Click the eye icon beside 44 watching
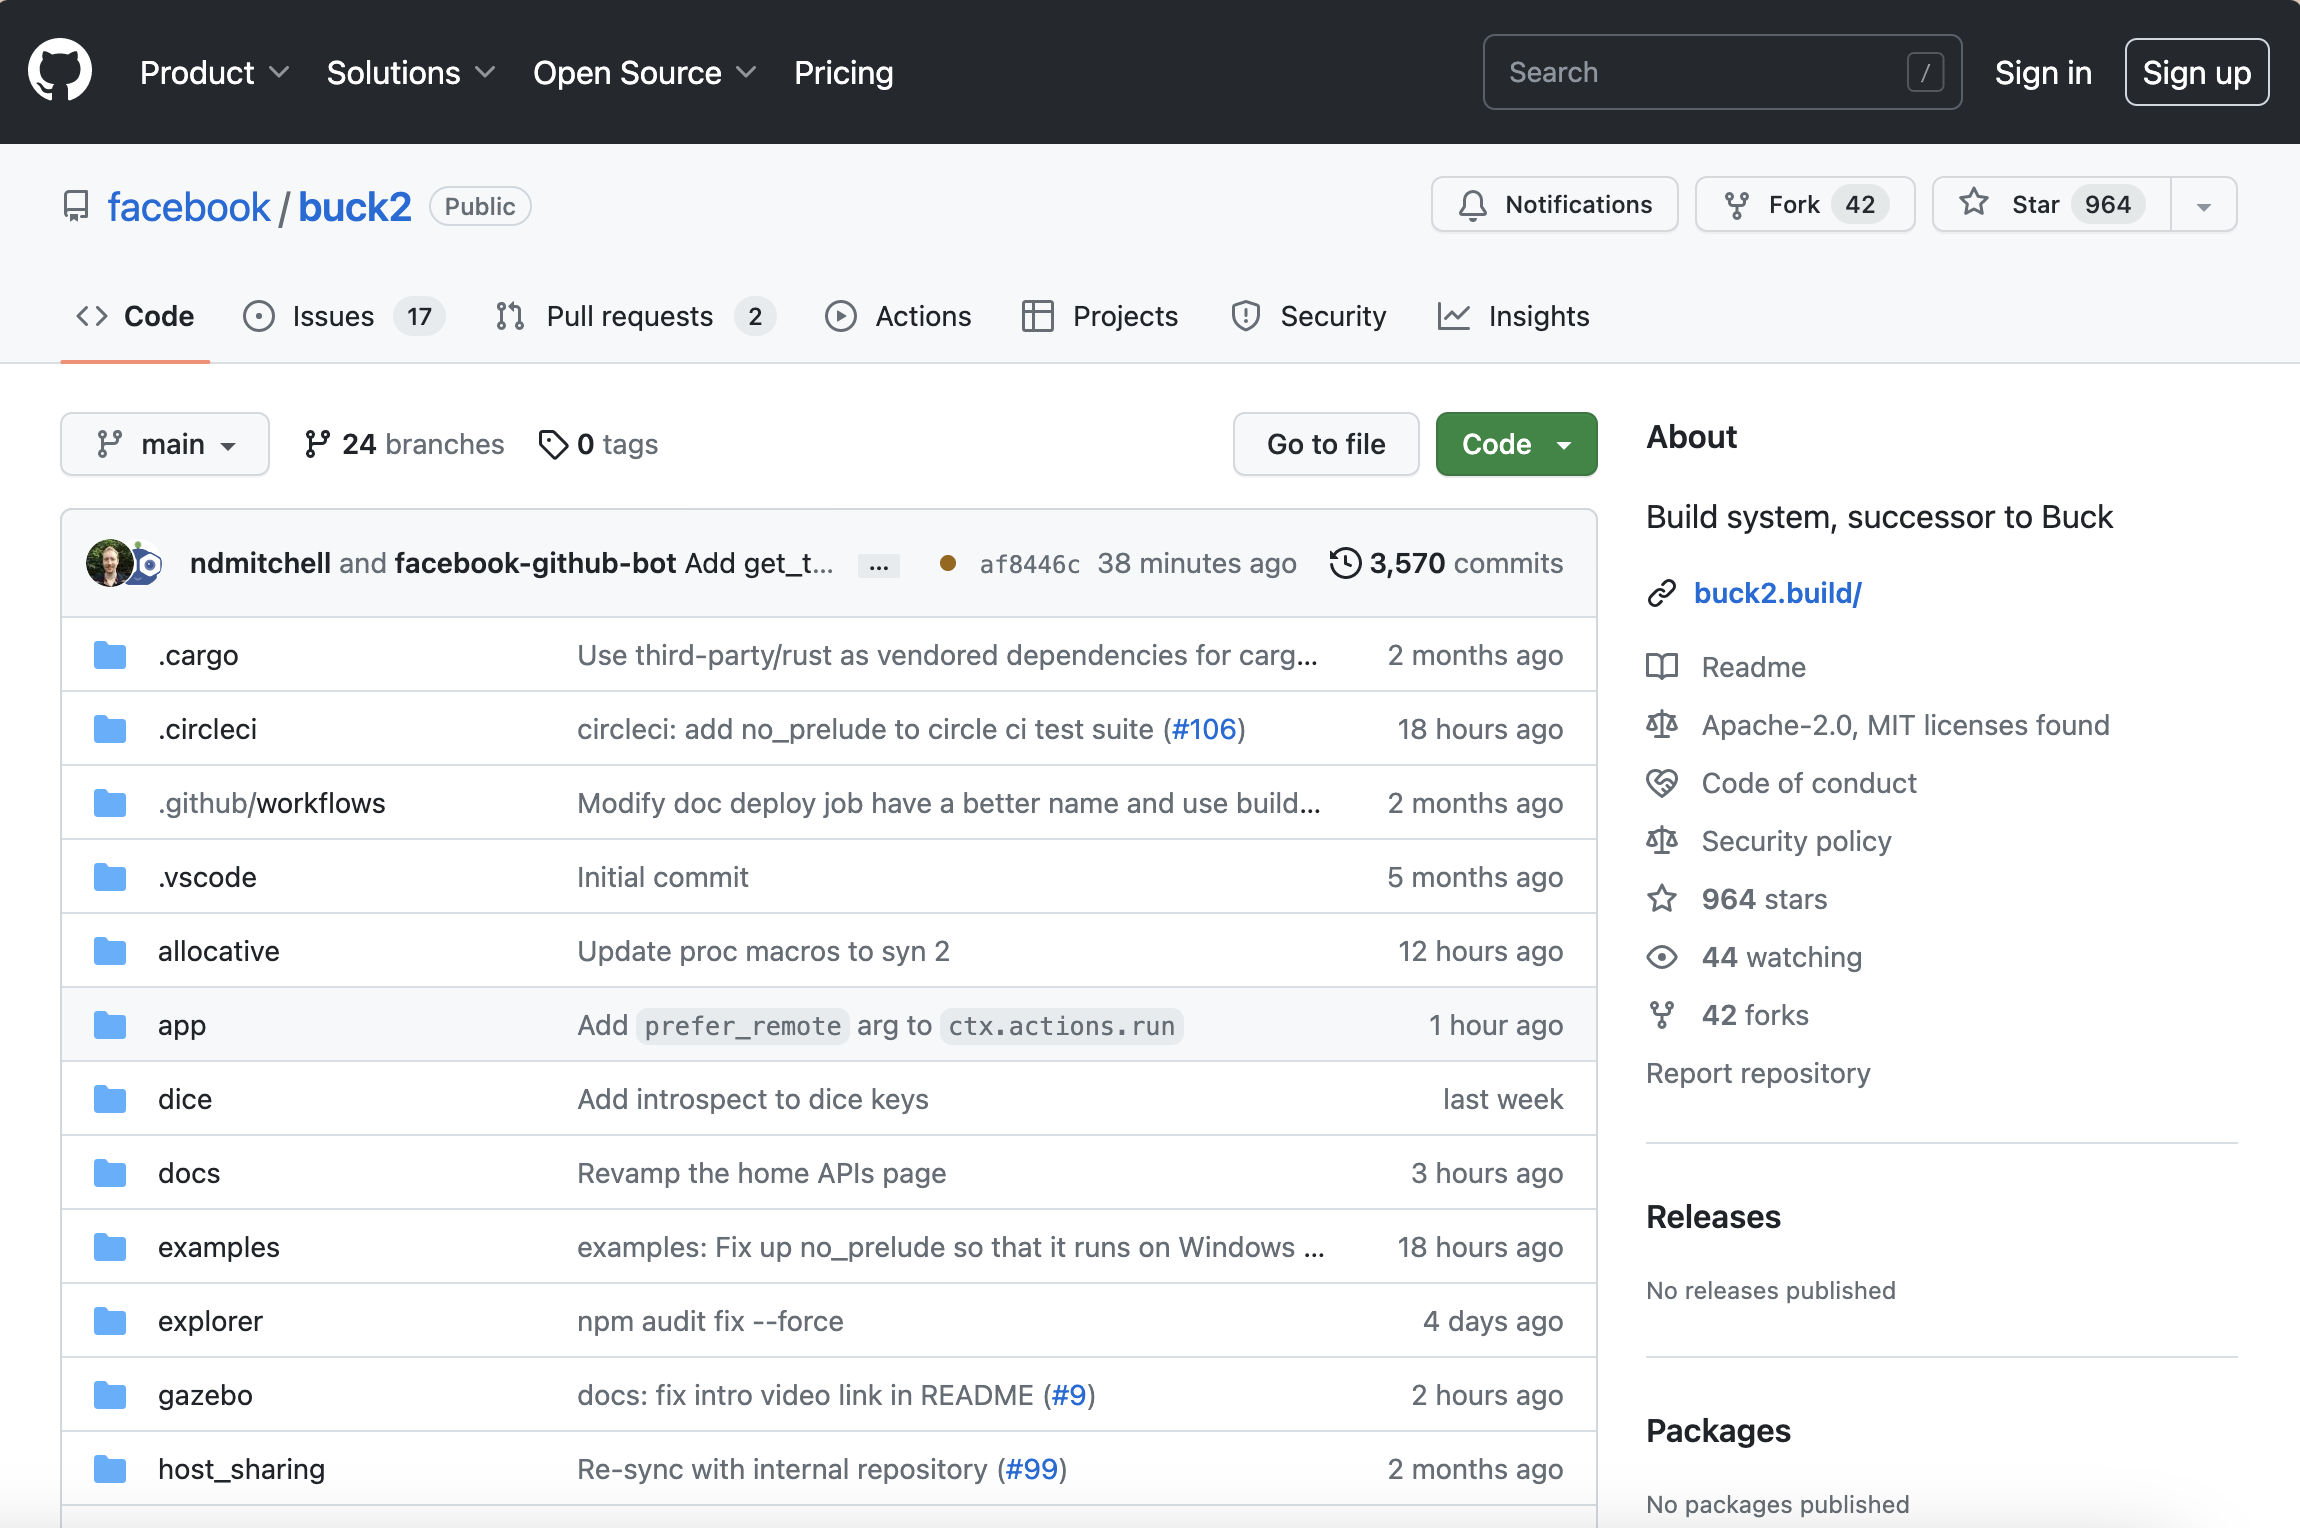The image size is (2300, 1528). [1662, 957]
